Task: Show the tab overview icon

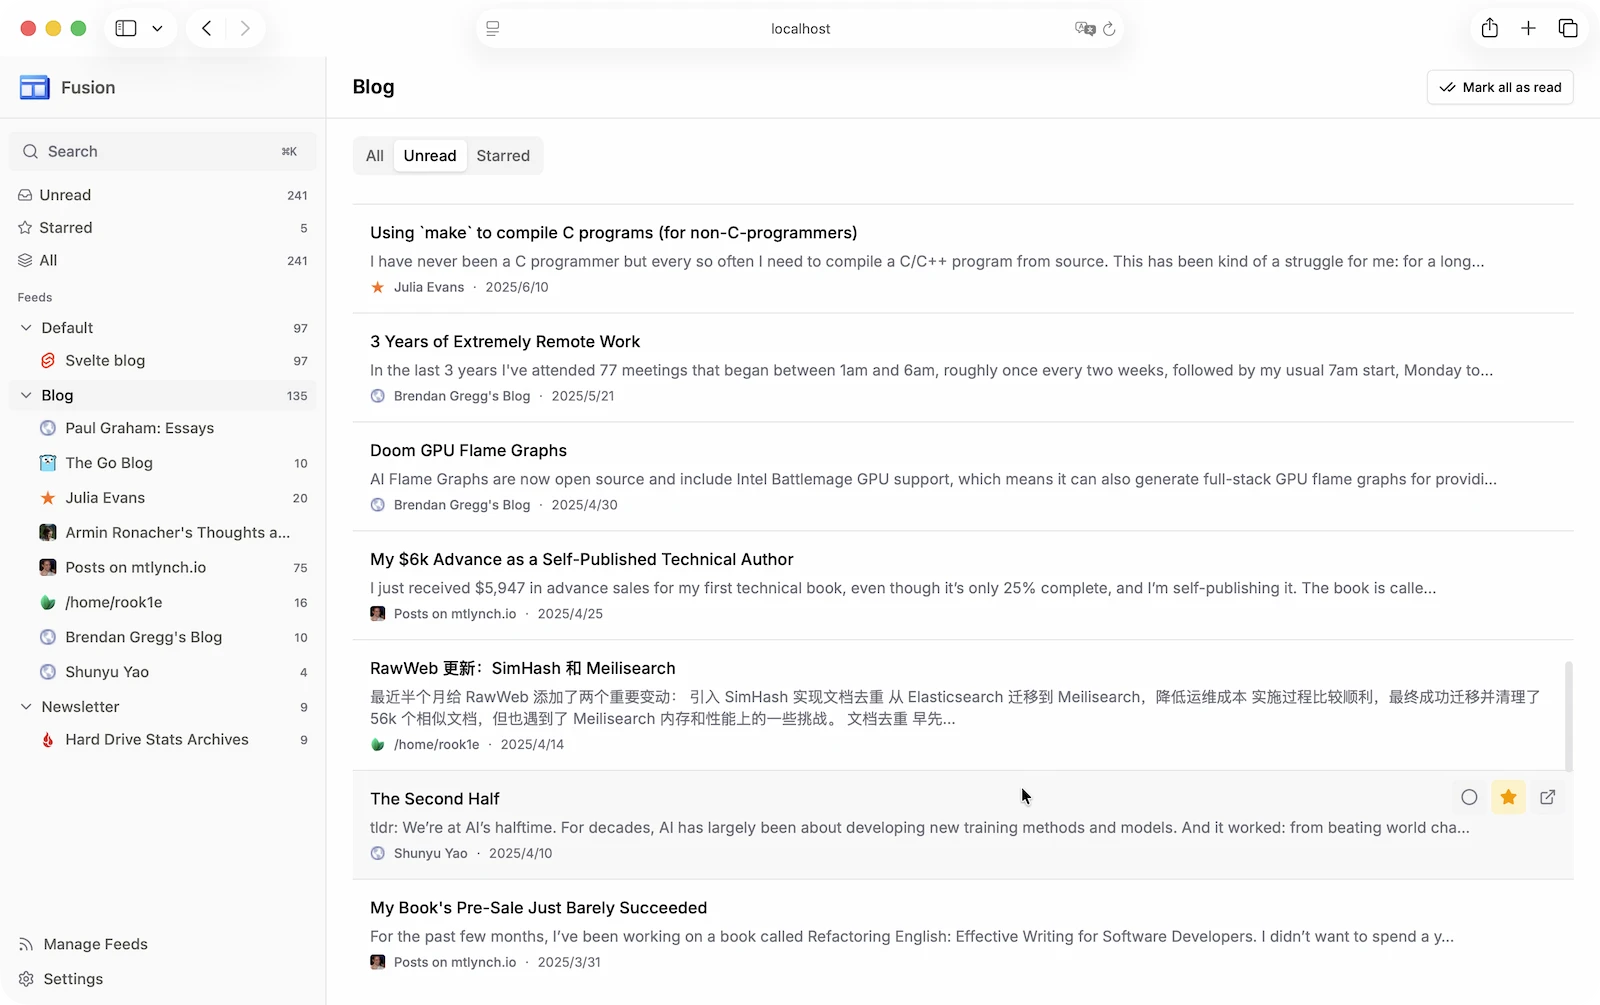Action: tap(1568, 28)
